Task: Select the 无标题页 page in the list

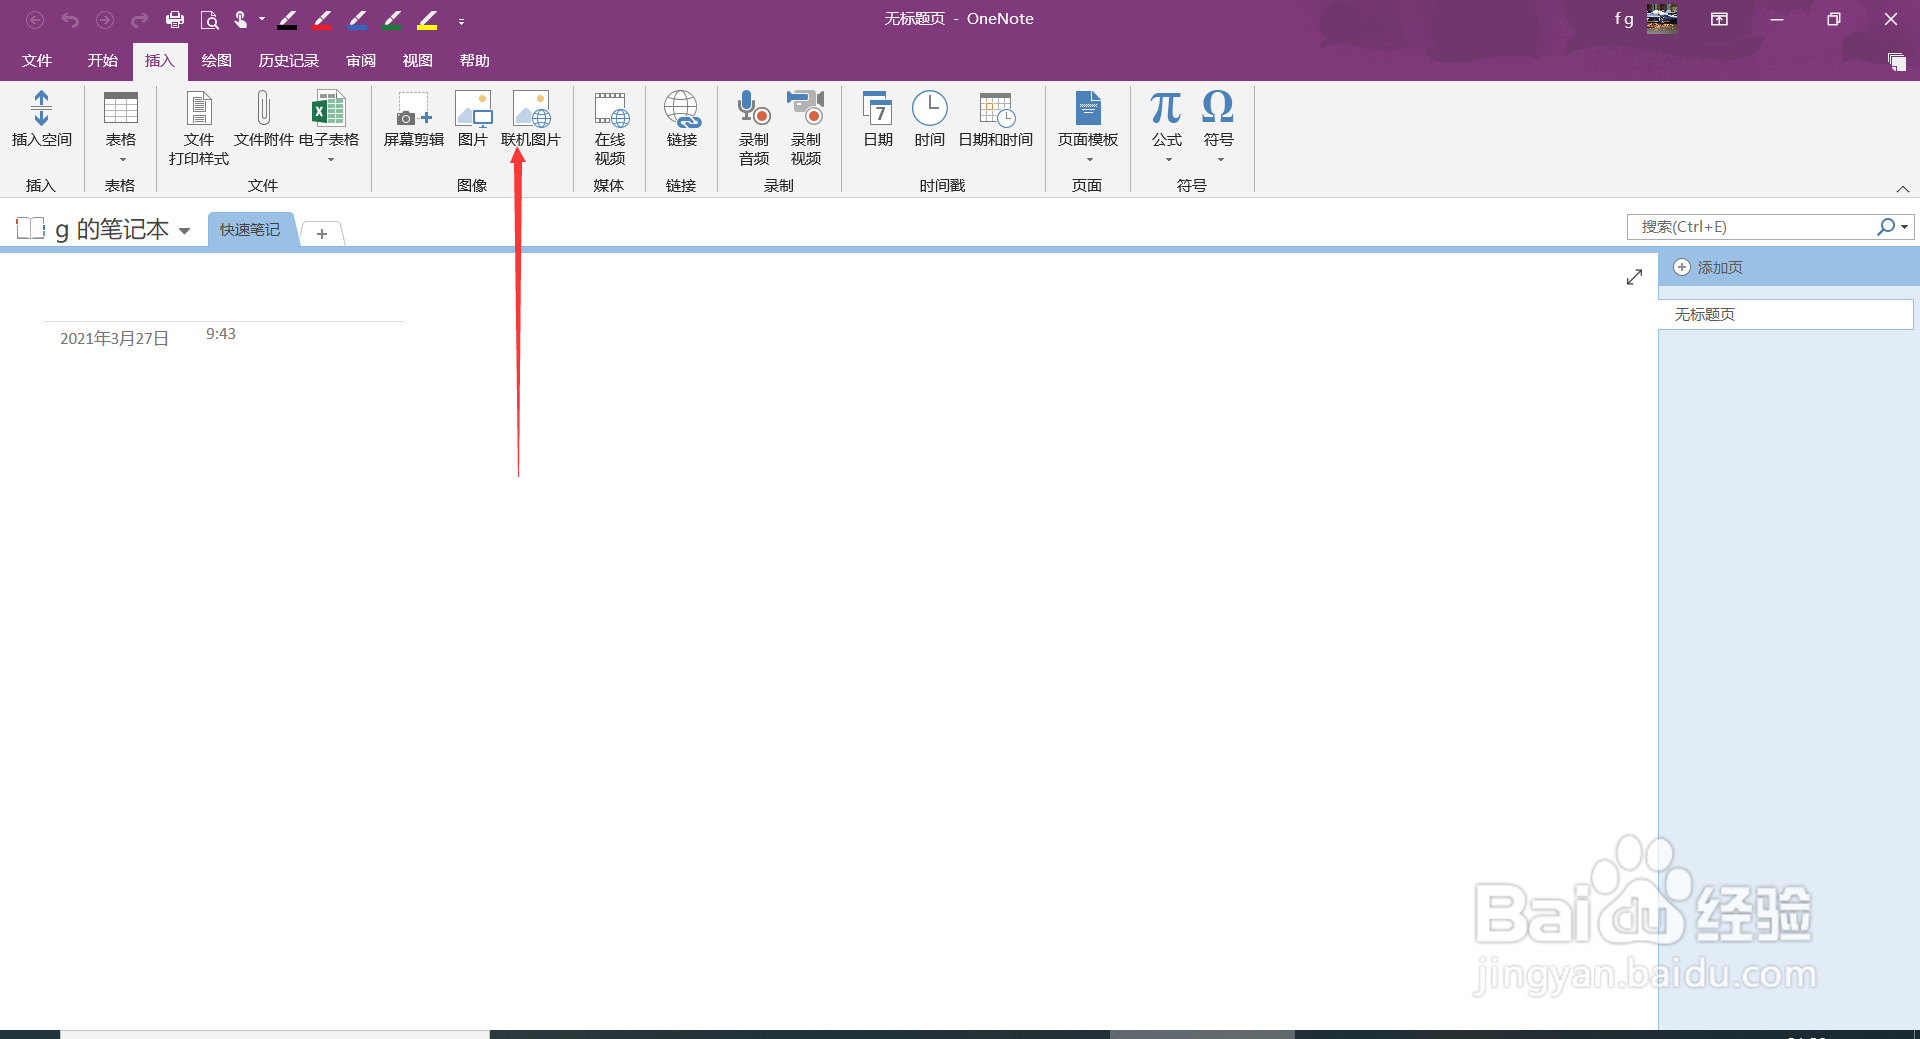Action: tap(1786, 315)
